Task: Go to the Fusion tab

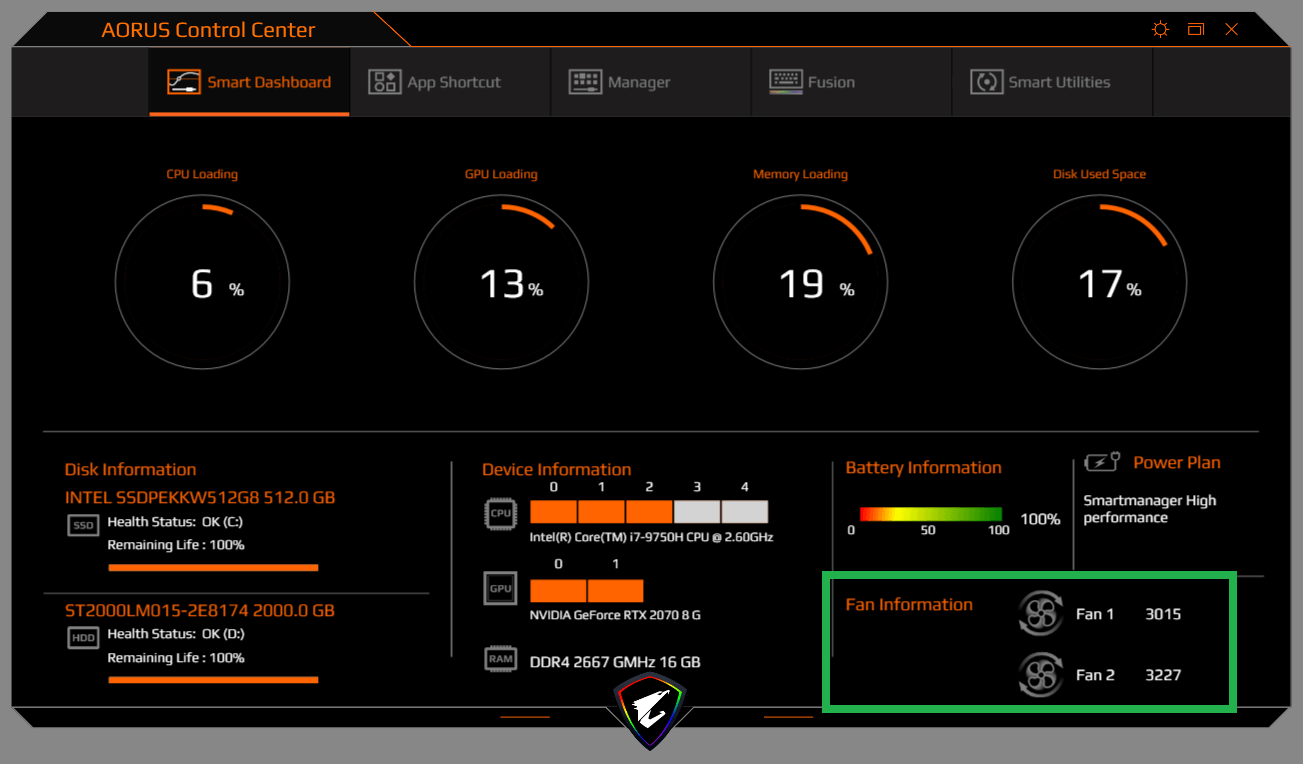Action: 851,82
